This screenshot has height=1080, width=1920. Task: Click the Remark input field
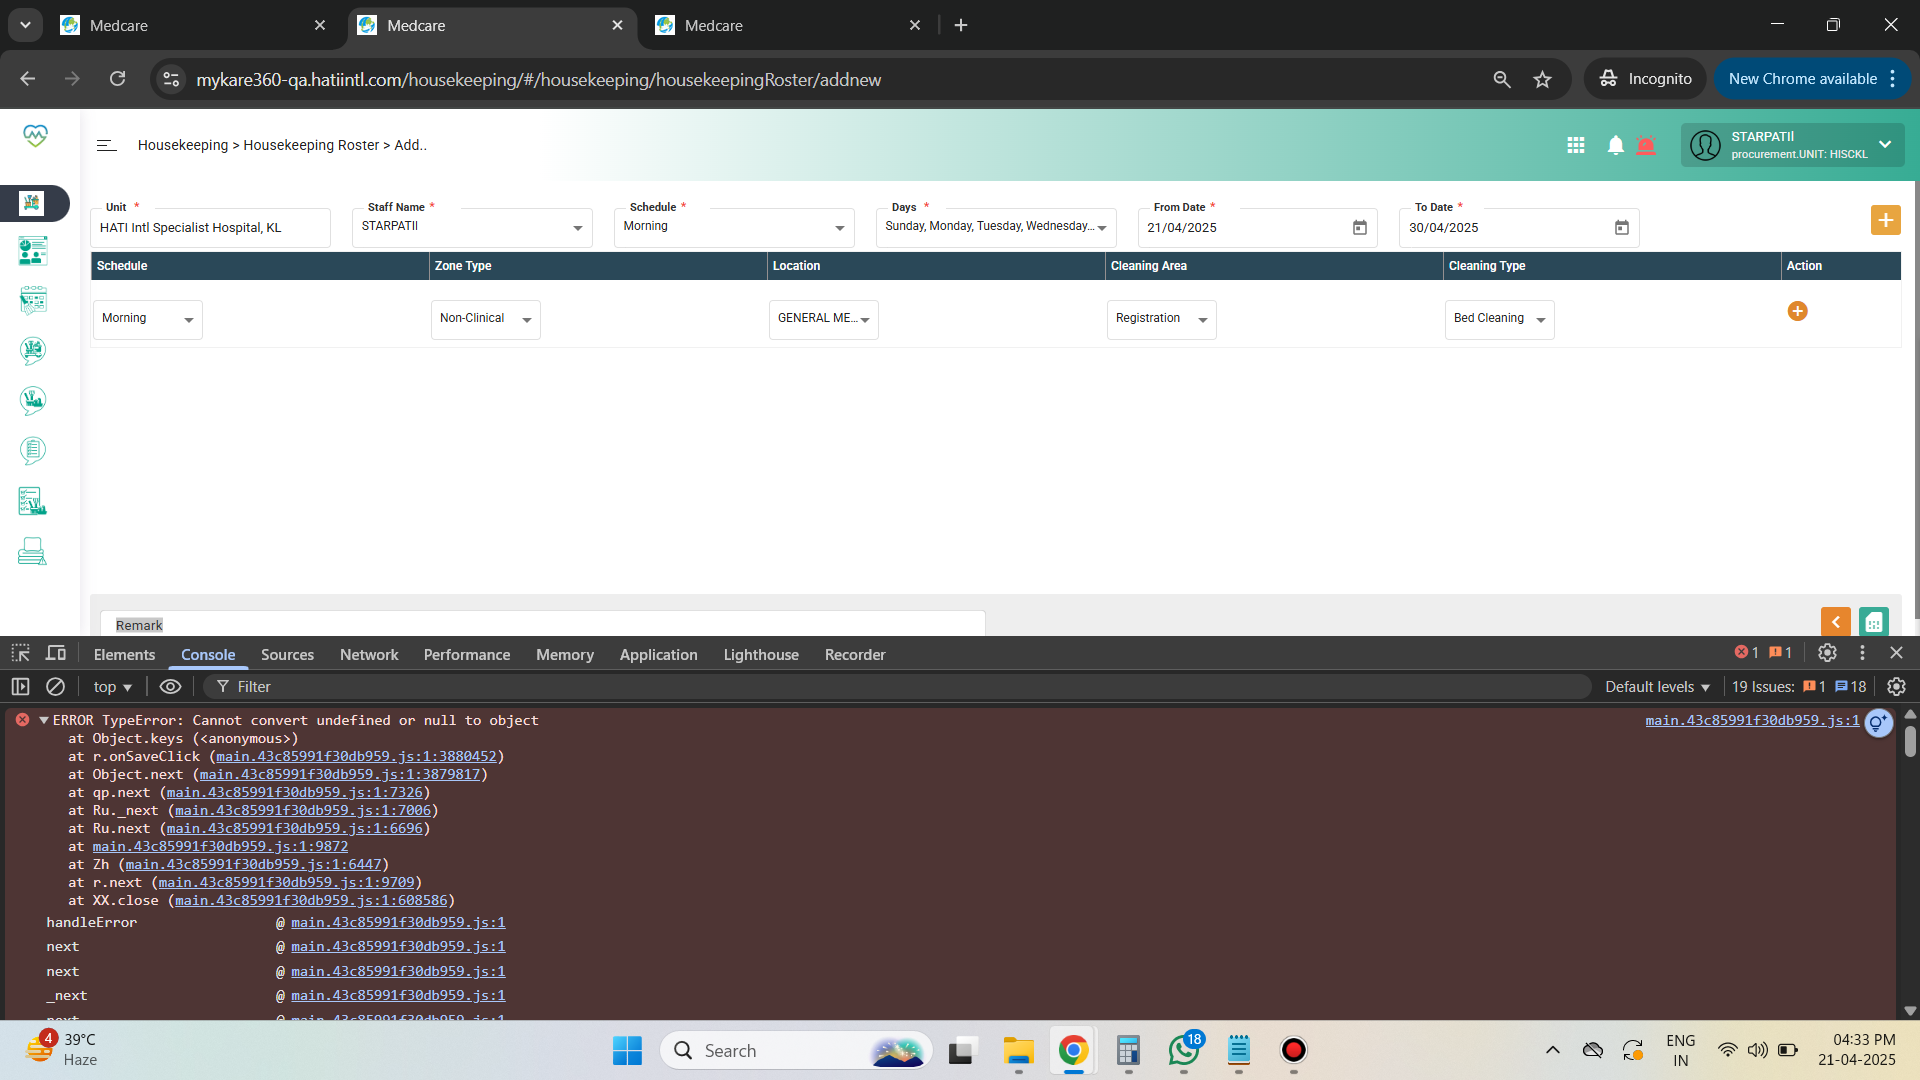tap(543, 624)
